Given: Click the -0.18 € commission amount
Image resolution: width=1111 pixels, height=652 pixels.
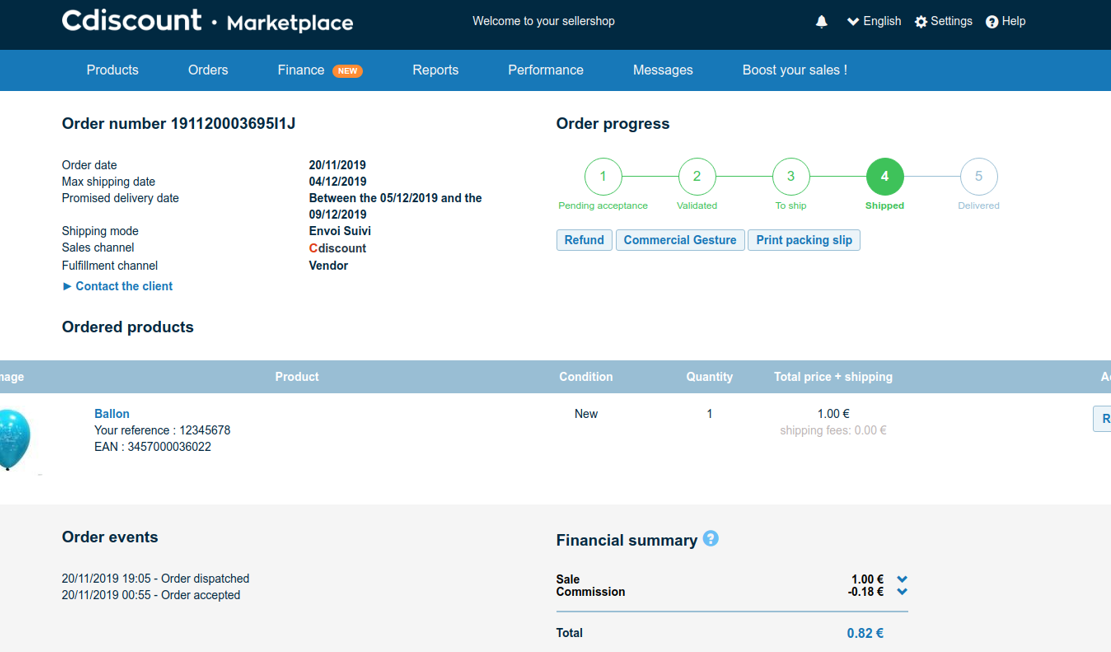Looking at the screenshot, I should click(865, 592).
